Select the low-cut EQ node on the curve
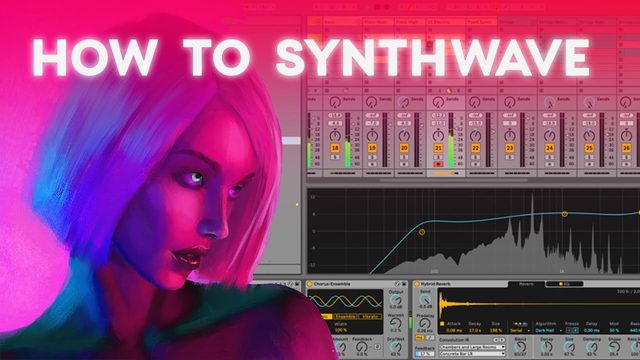640x360 pixels. point(422,232)
